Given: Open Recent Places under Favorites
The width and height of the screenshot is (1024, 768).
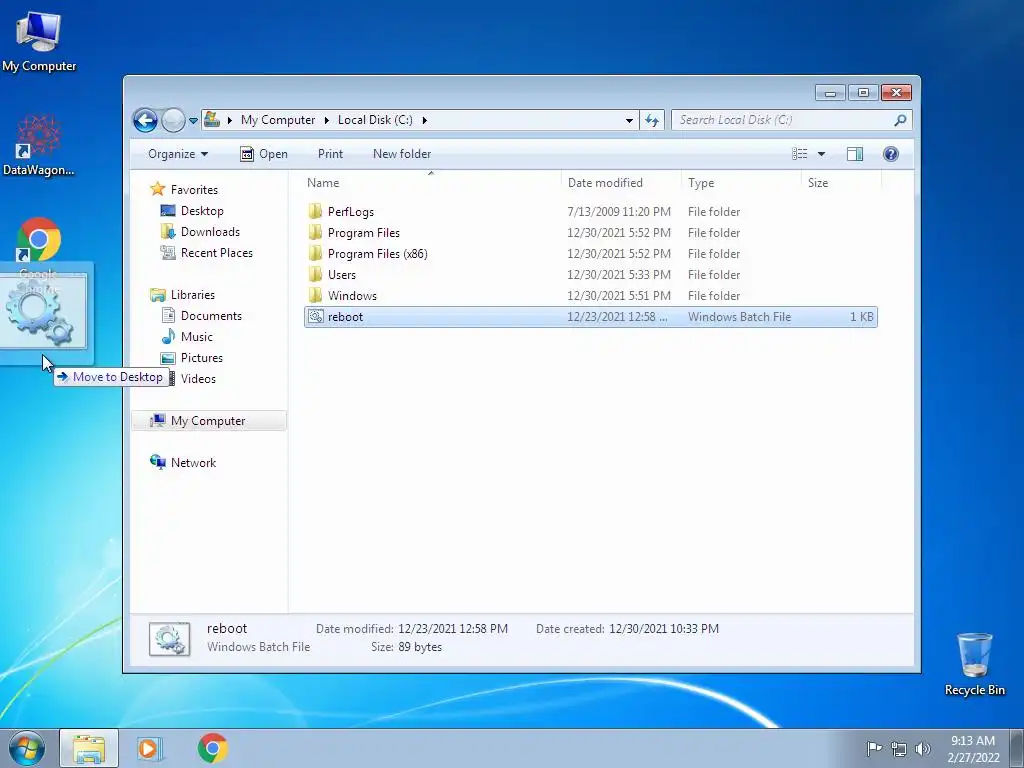Looking at the screenshot, I should 217,253.
